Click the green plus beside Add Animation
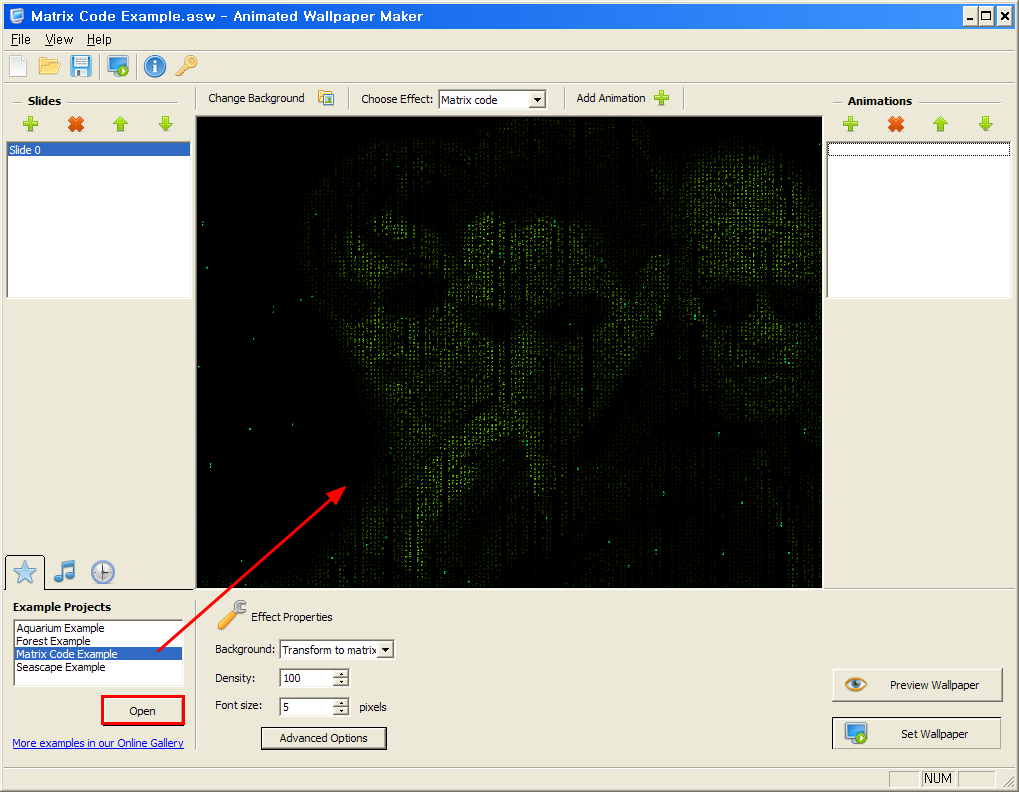Viewport: 1019px width, 792px height. [662, 98]
